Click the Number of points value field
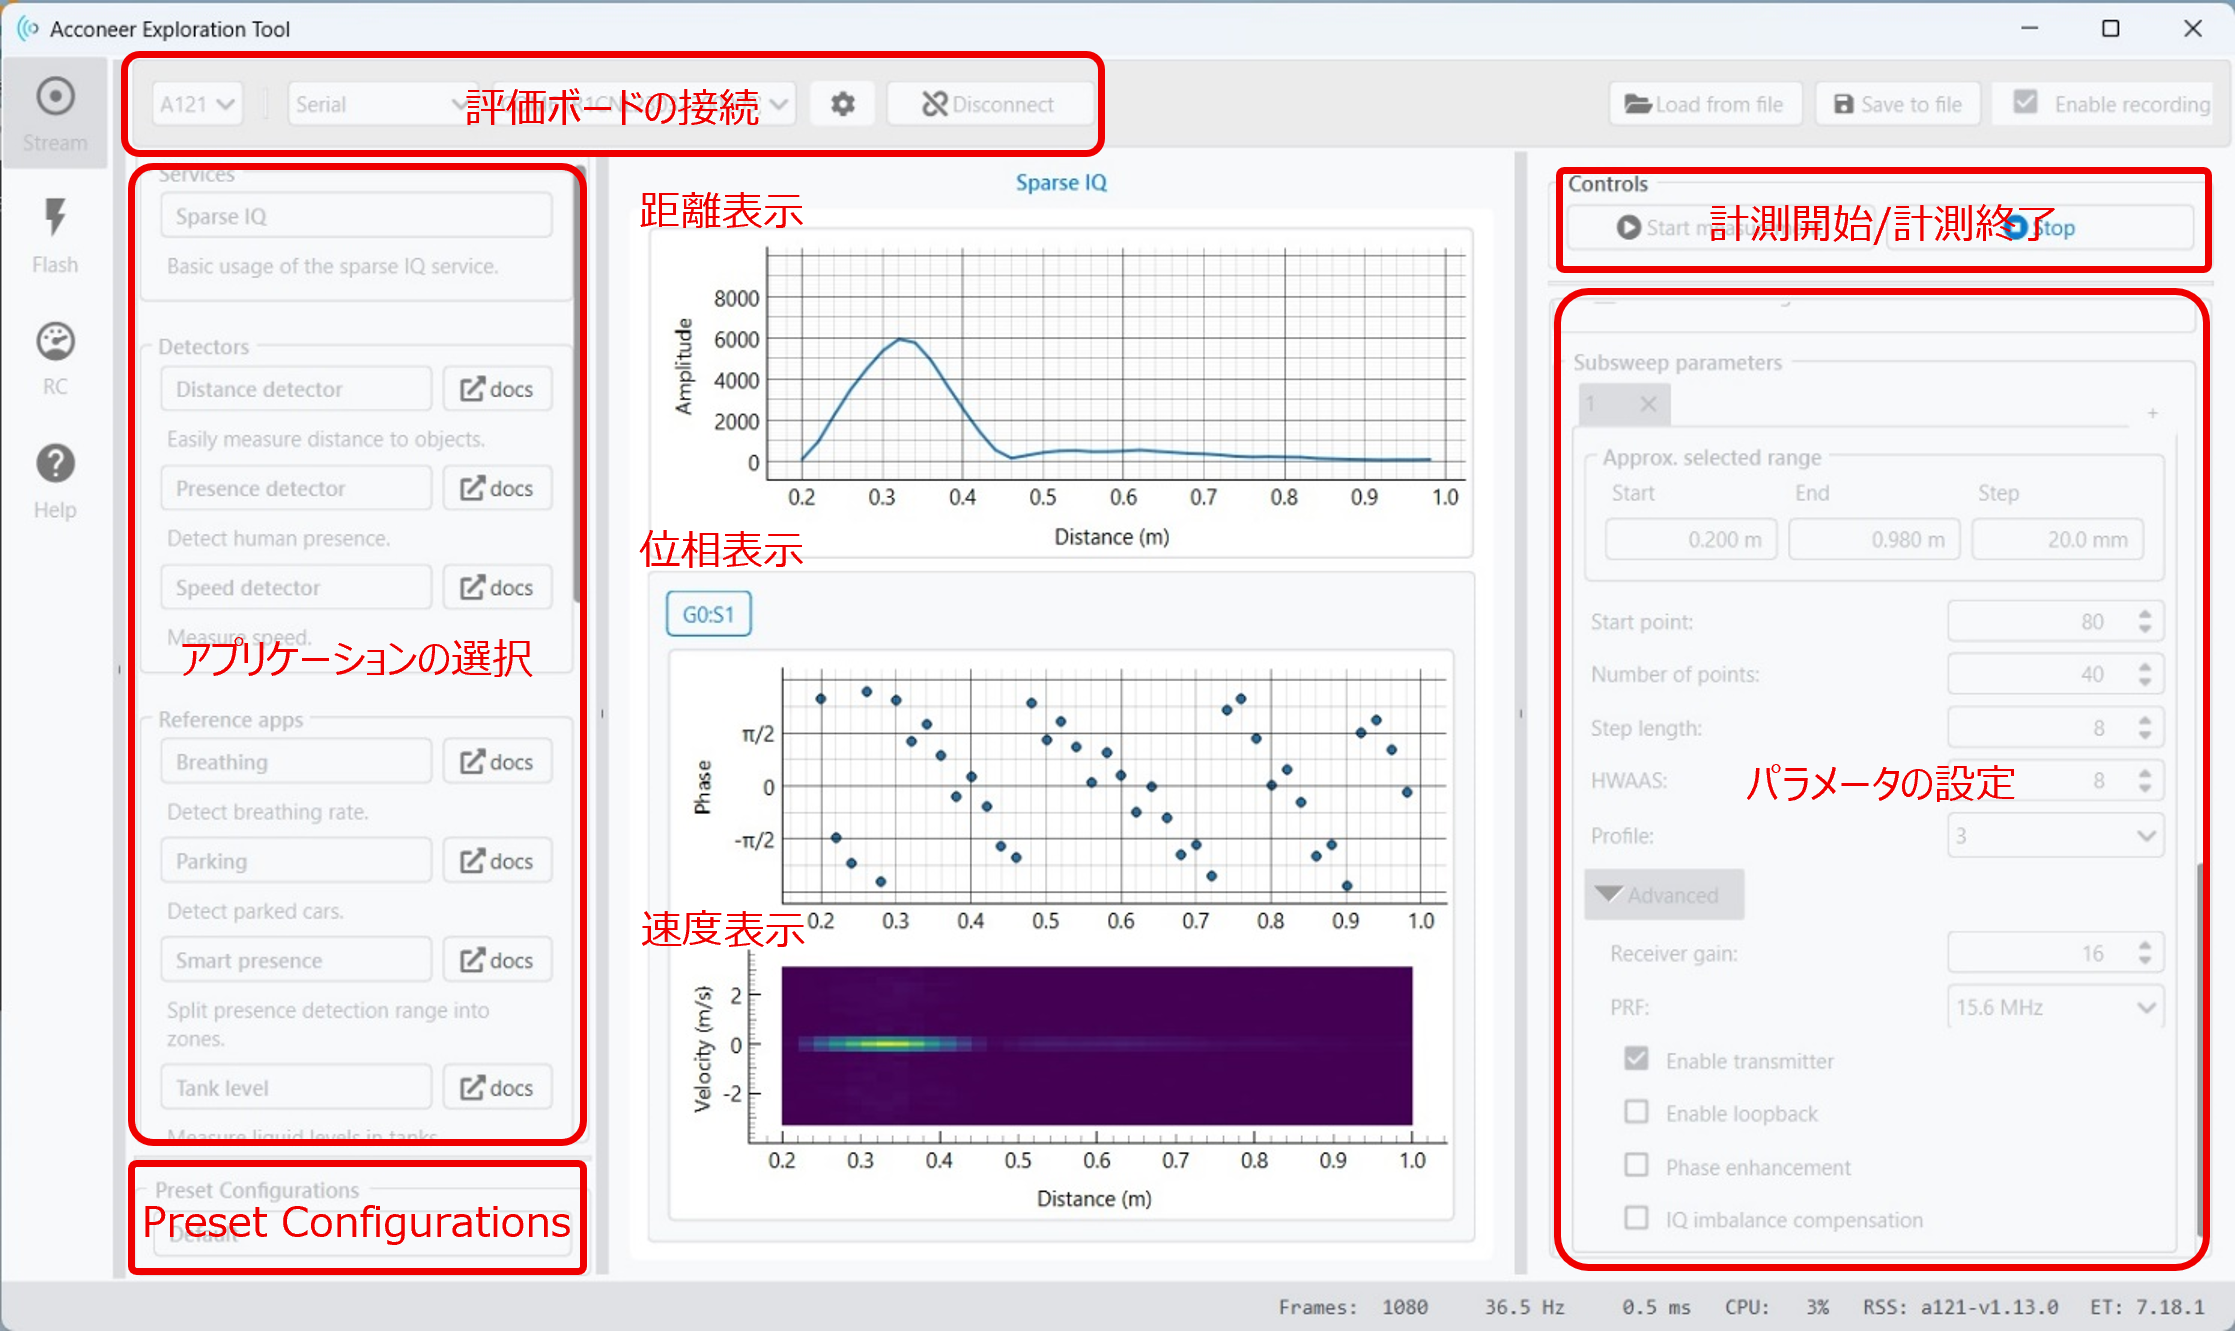This screenshot has width=2235, height=1331. click(2055, 674)
